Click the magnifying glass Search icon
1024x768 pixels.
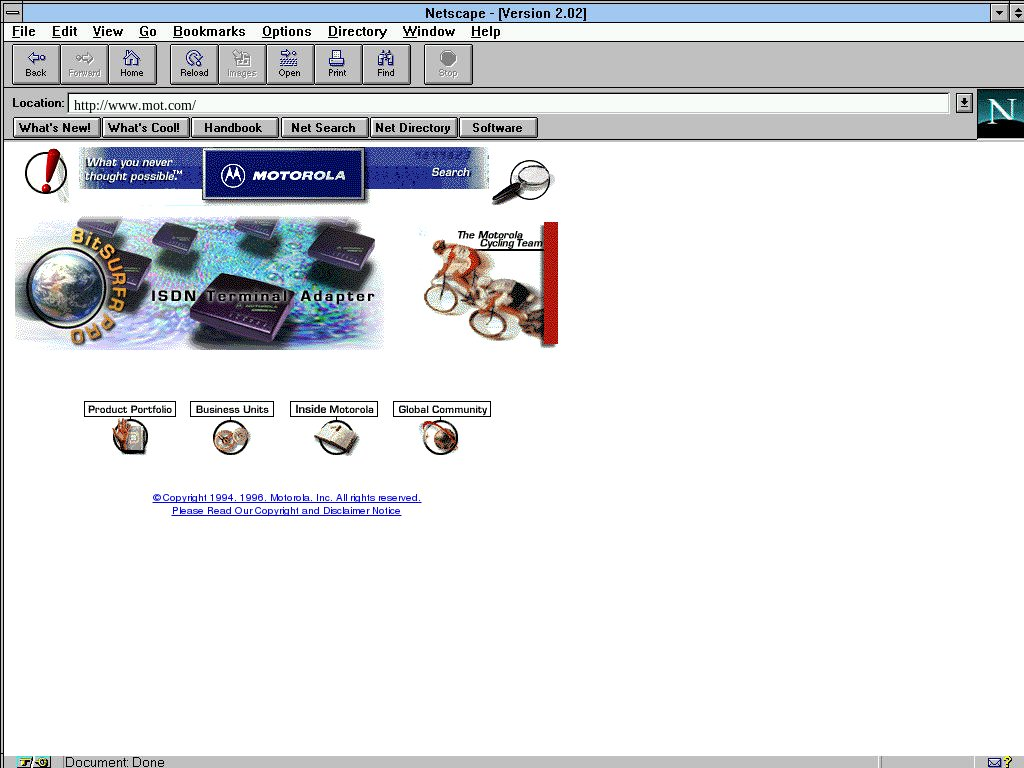click(x=523, y=181)
